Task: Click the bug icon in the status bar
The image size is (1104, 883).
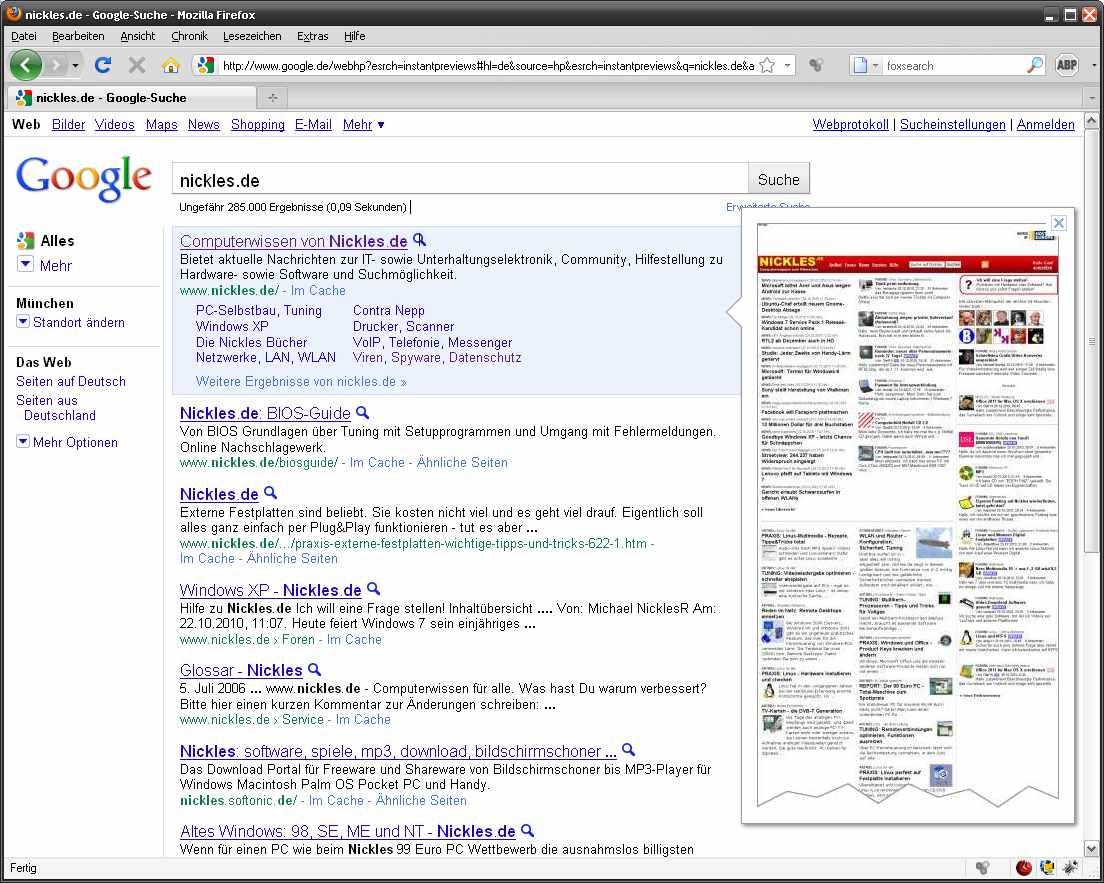Action: click(x=1070, y=868)
